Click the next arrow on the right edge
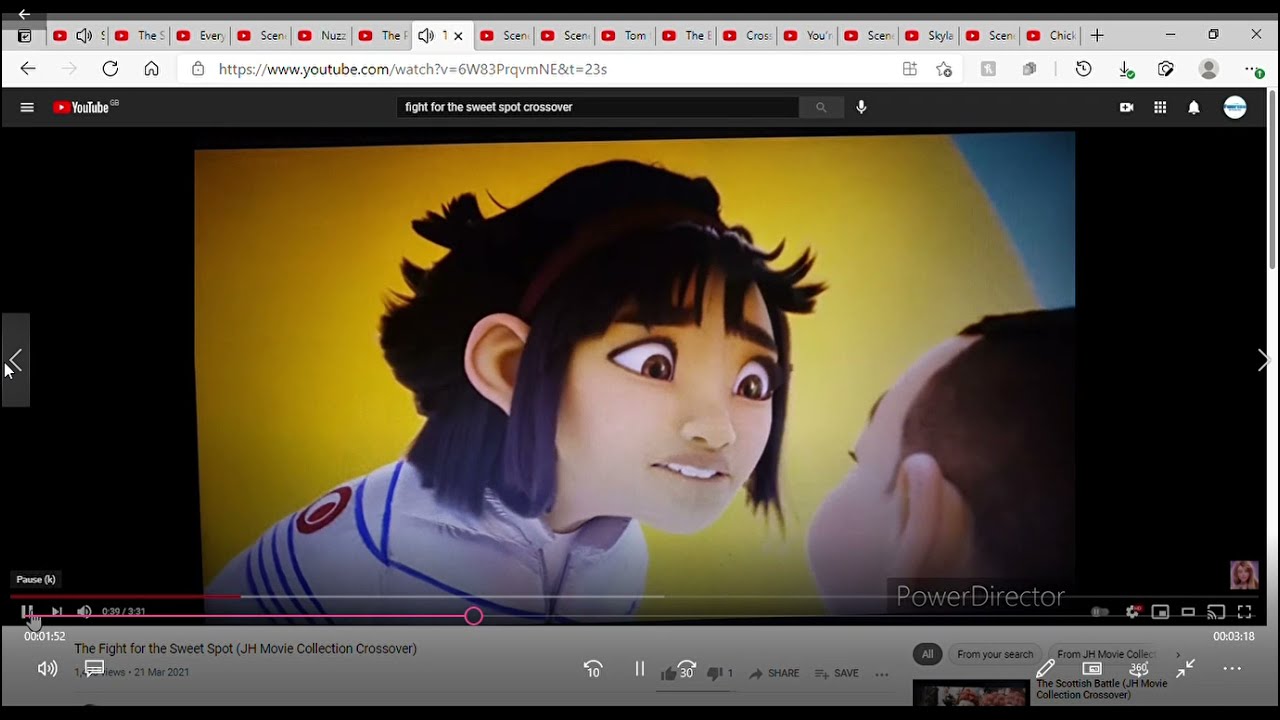 click(1263, 360)
